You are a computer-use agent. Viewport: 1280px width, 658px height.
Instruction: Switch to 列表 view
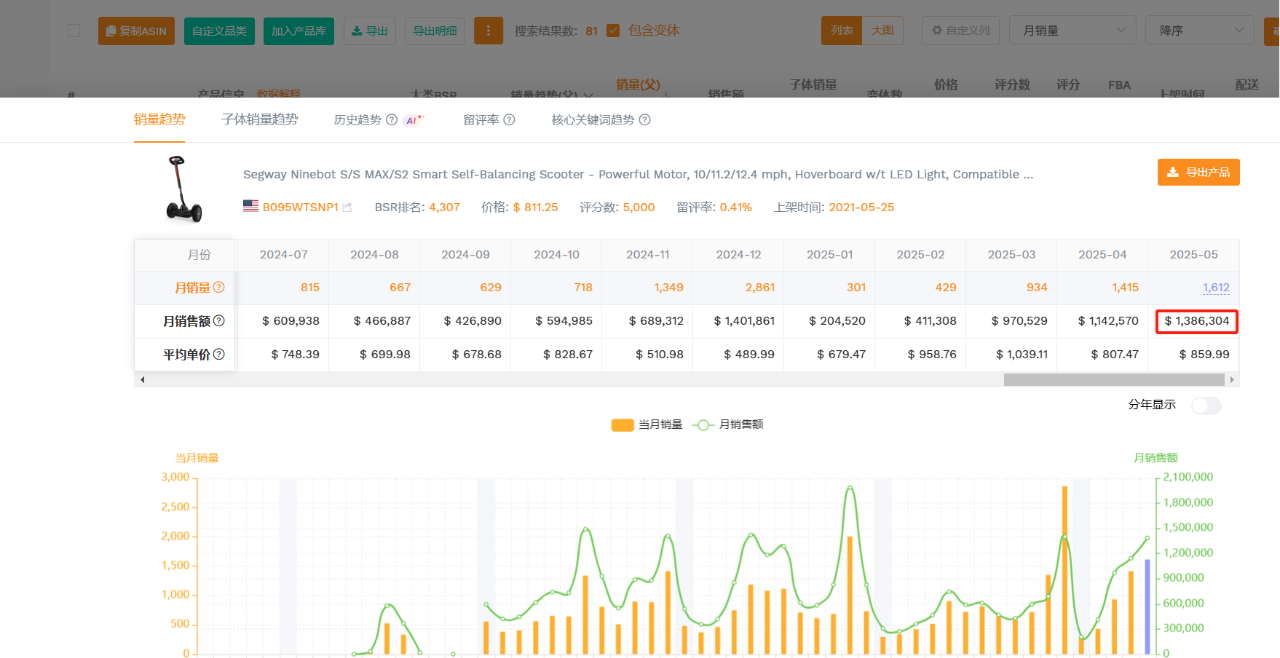pos(842,31)
